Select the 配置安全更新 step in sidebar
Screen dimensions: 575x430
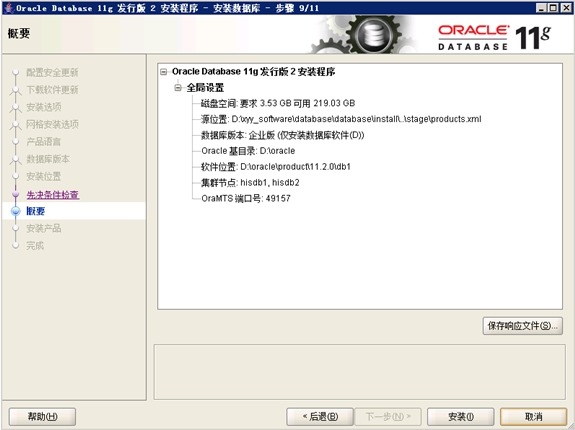point(52,73)
